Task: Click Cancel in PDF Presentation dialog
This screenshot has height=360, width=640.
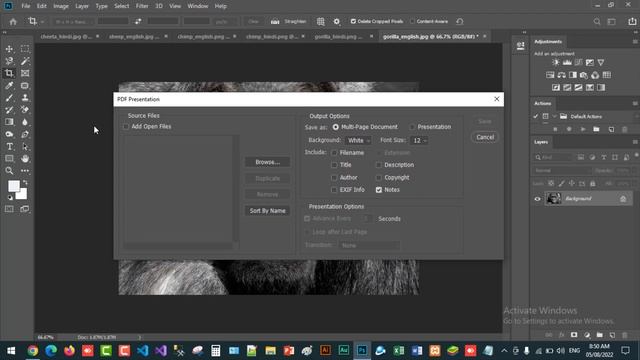Action: (485, 137)
